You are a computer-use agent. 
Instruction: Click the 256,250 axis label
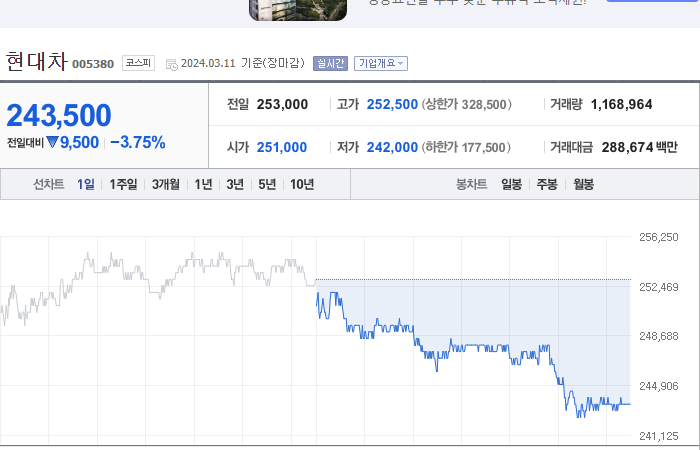658,237
